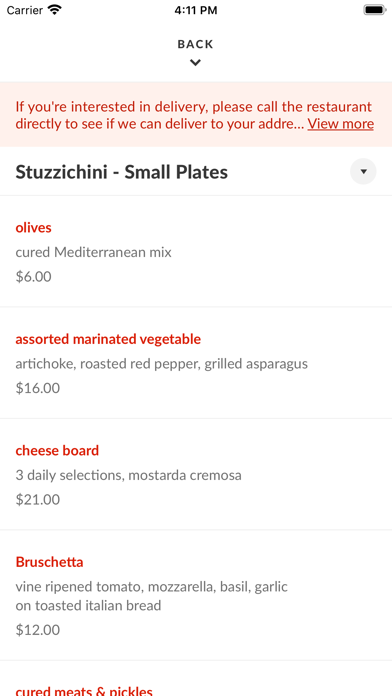Tap the Wi-Fi icon in status bar
Image resolution: width=392 pixels, height=696 pixels.
click(x=55, y=10)
